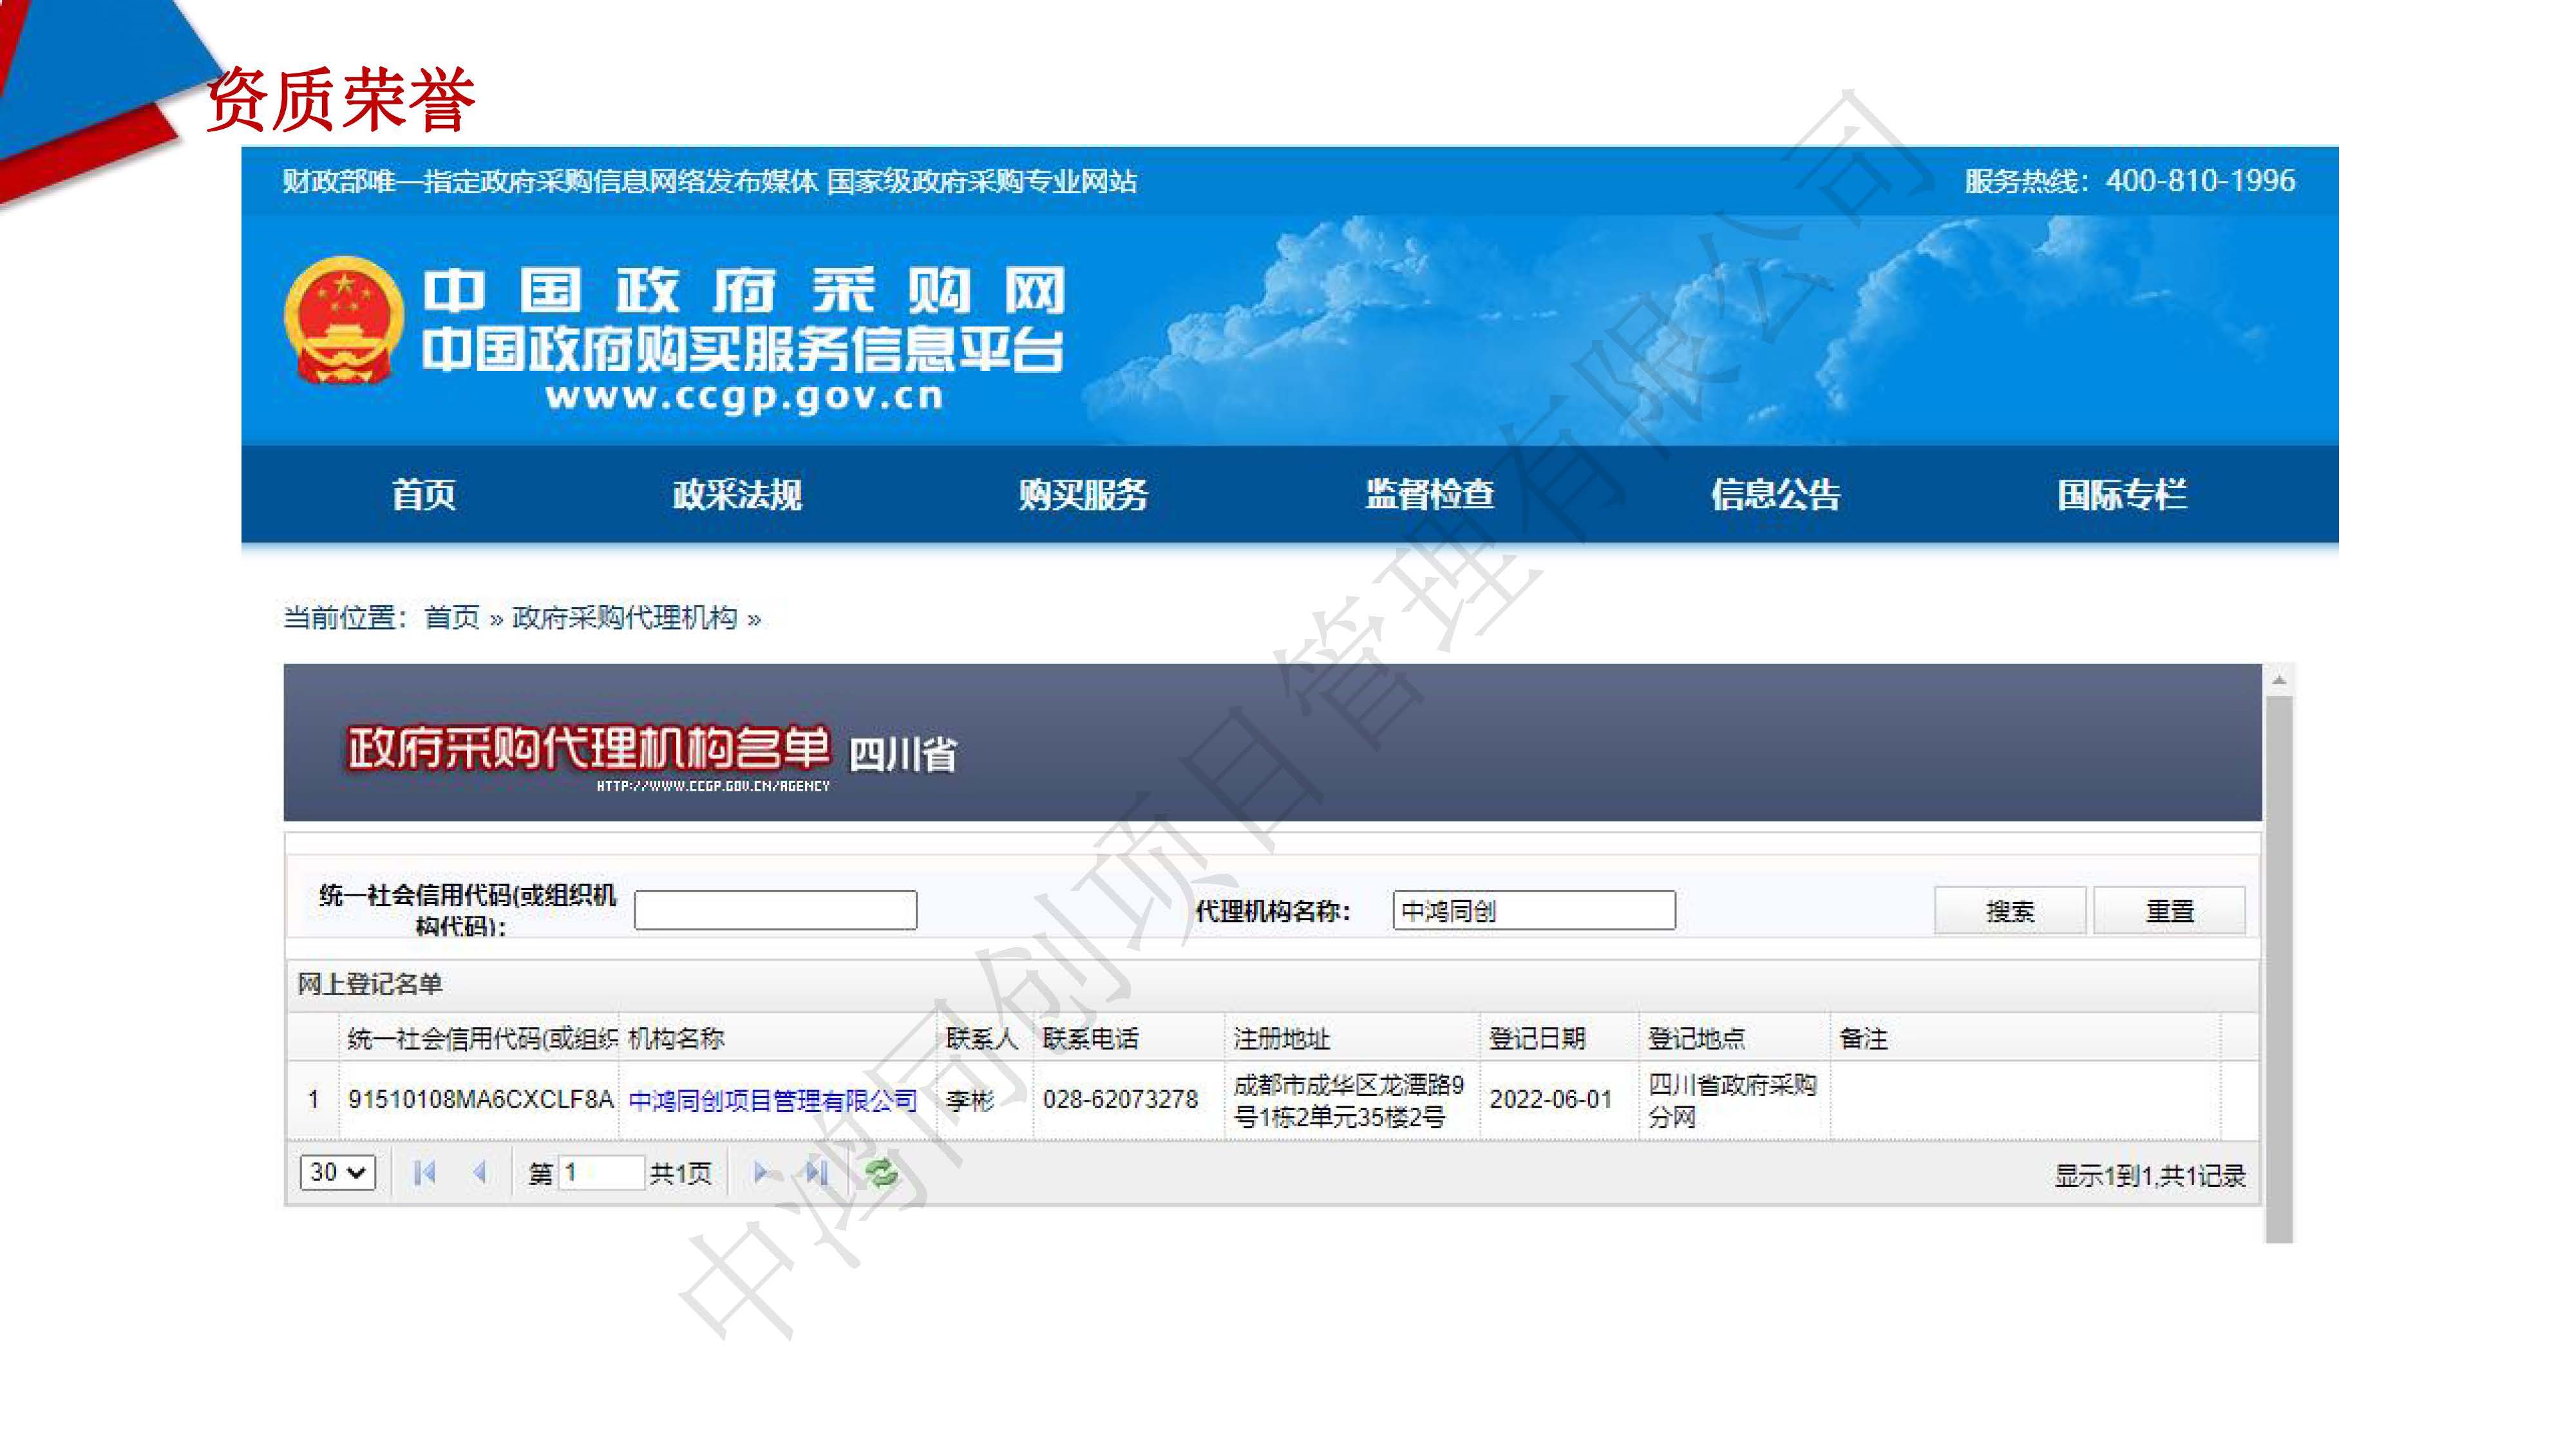Click 首页 breadcrumb link
The image size is (2576, 1454).
(452, 618)
